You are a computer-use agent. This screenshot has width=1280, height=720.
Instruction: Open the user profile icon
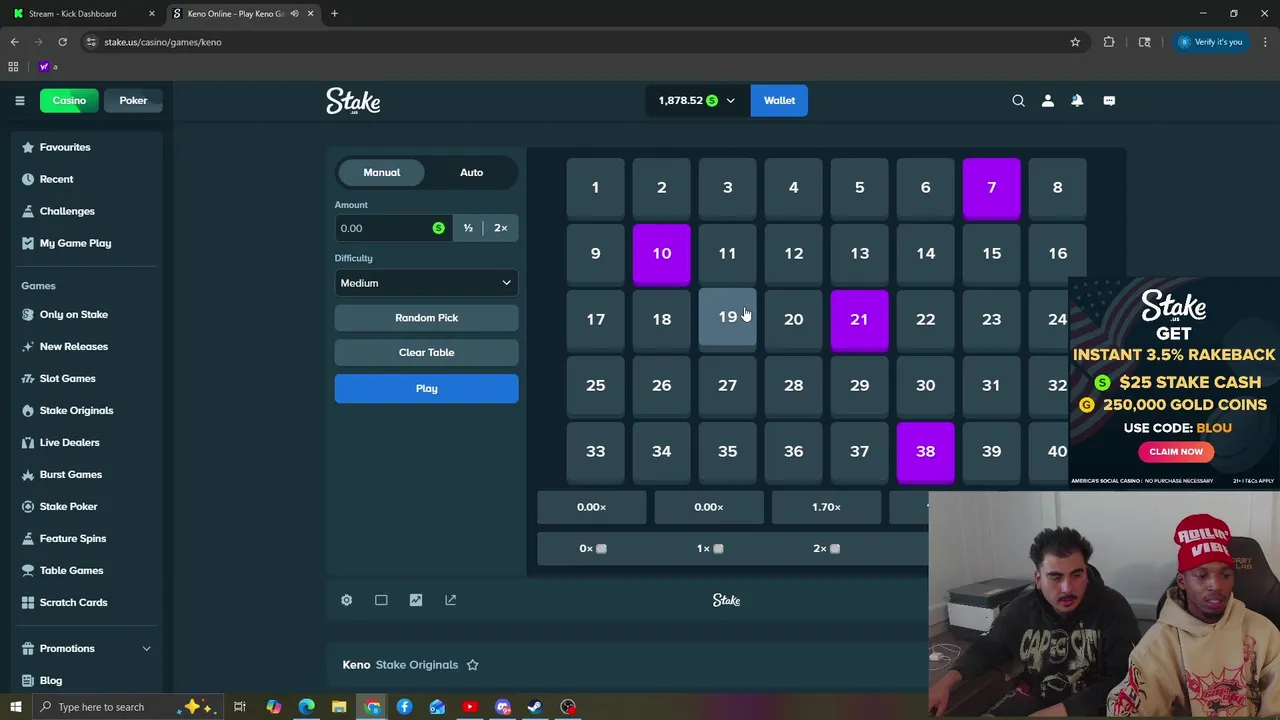1048,100
